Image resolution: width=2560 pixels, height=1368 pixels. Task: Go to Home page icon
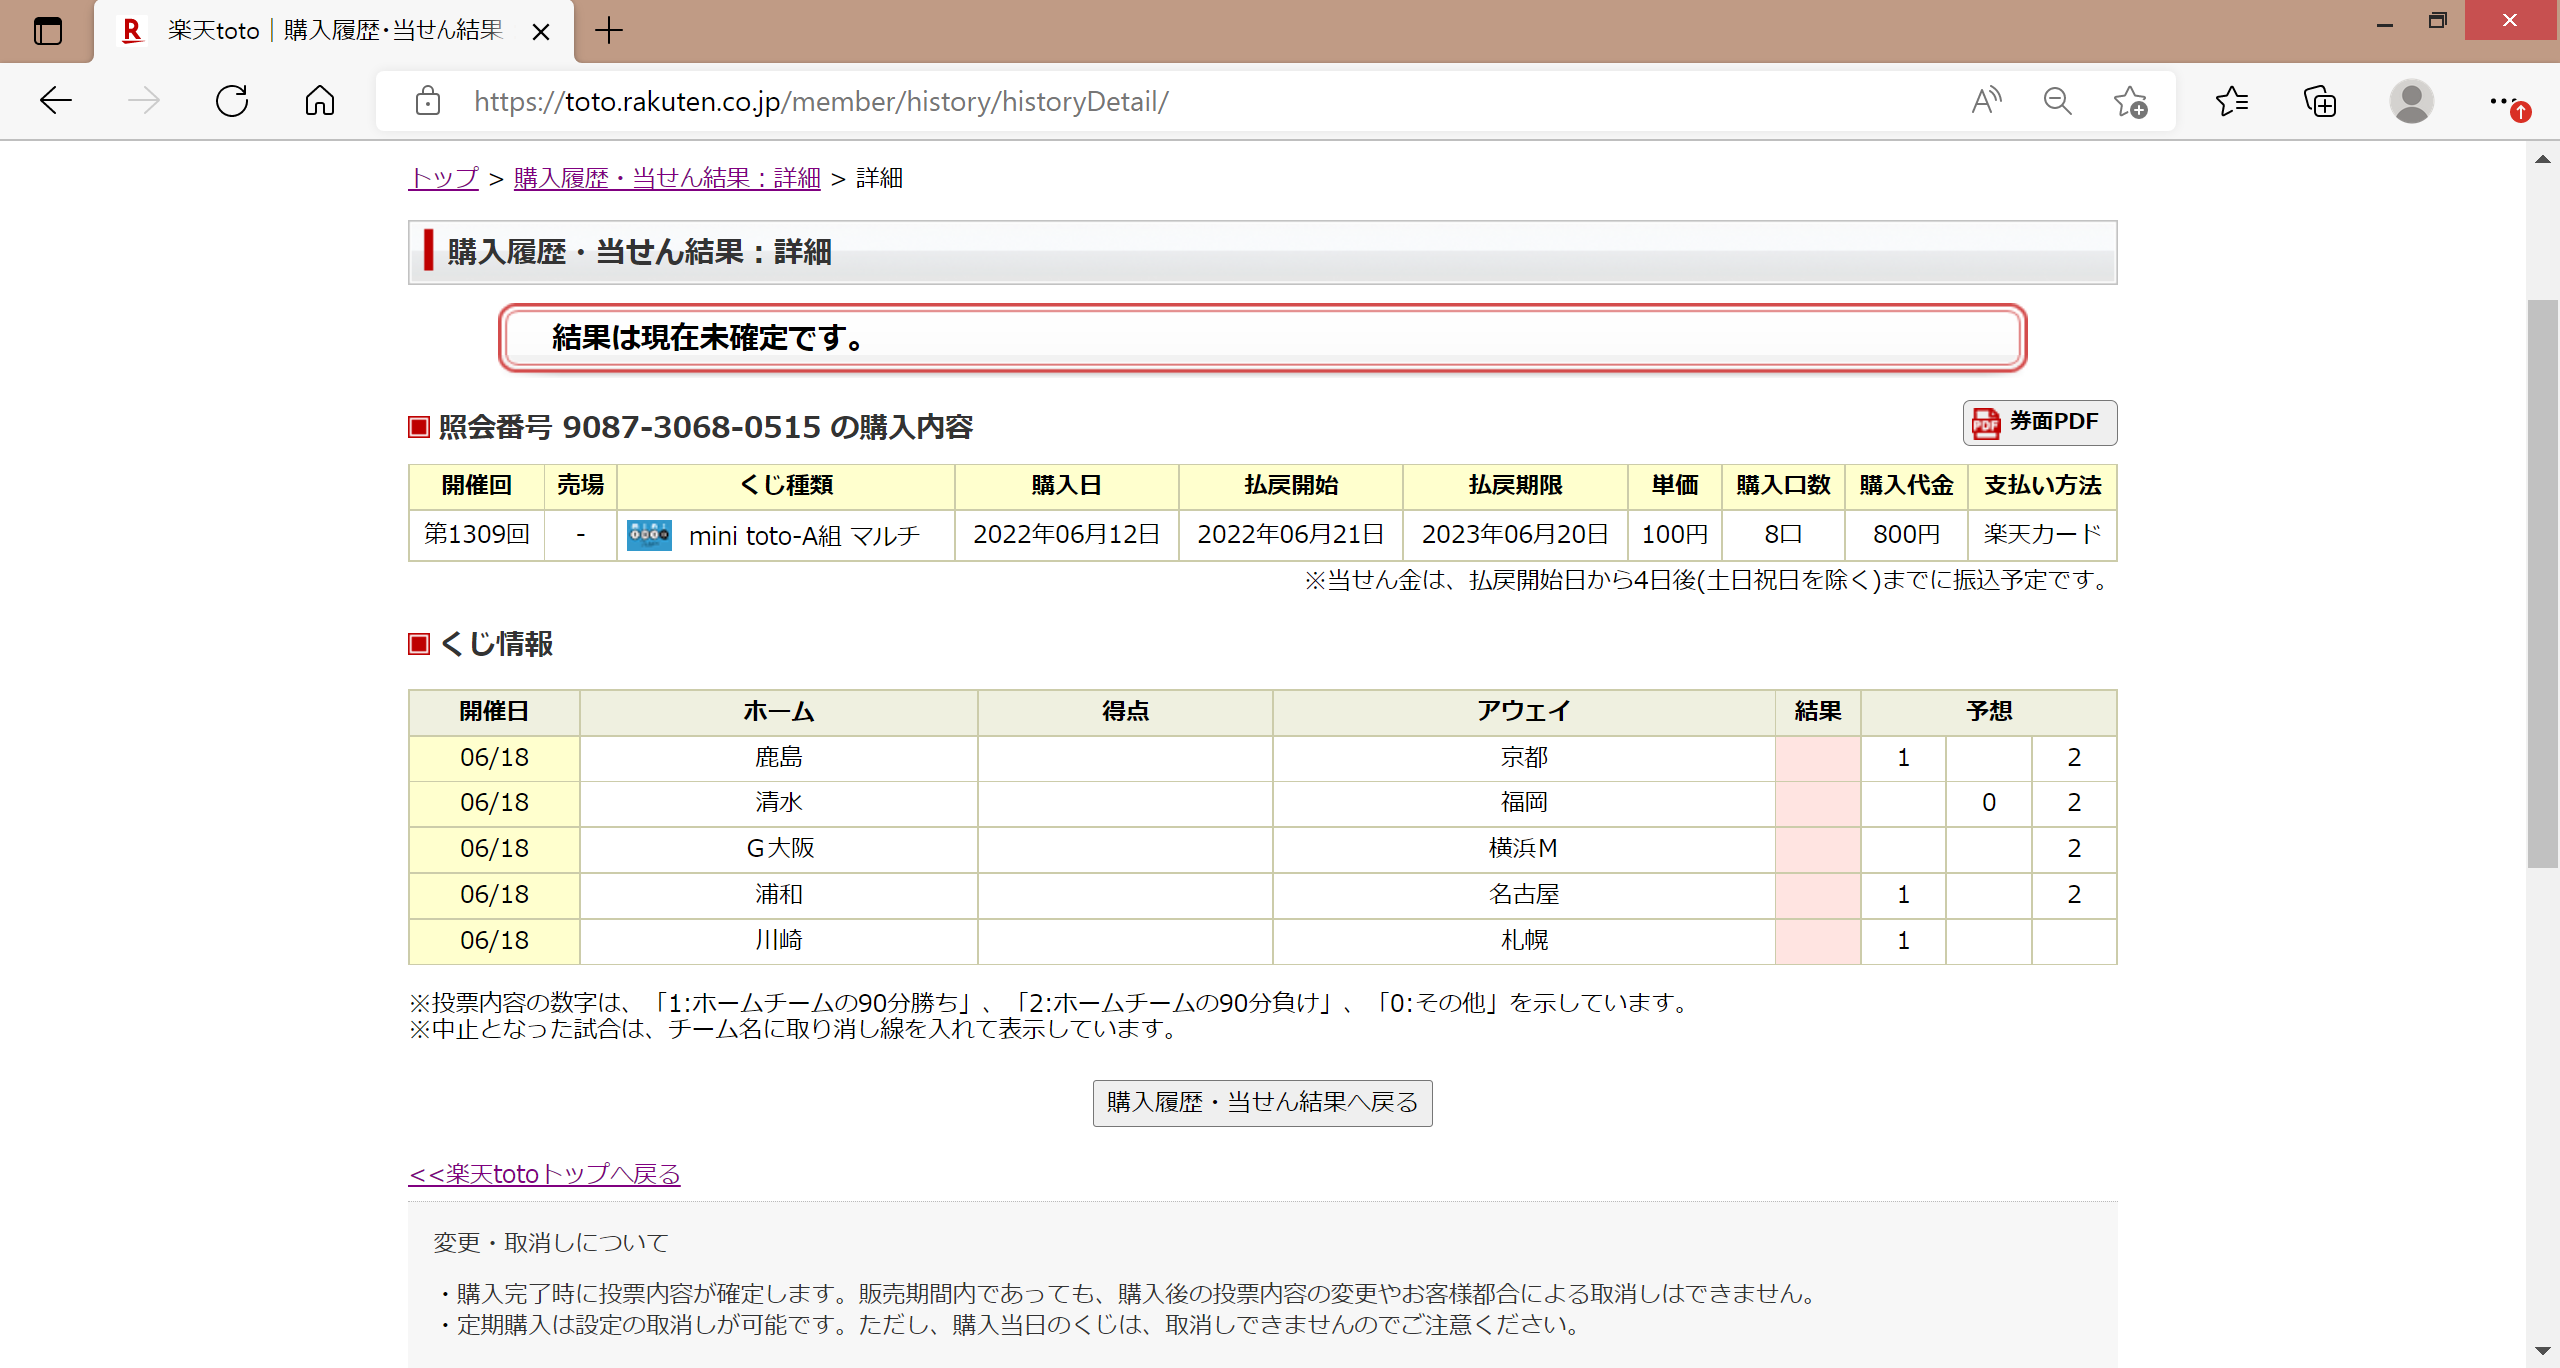(x=320, y=101)
